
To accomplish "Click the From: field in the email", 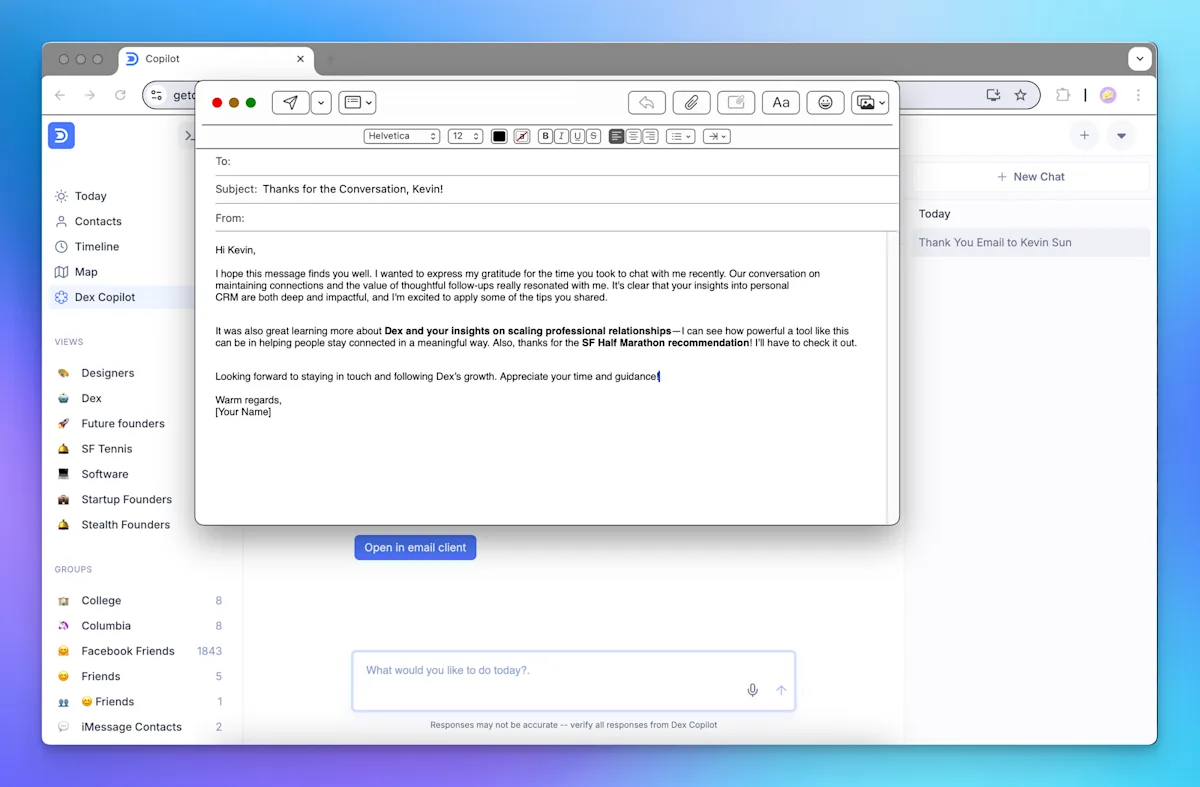I will click(556, 217).
